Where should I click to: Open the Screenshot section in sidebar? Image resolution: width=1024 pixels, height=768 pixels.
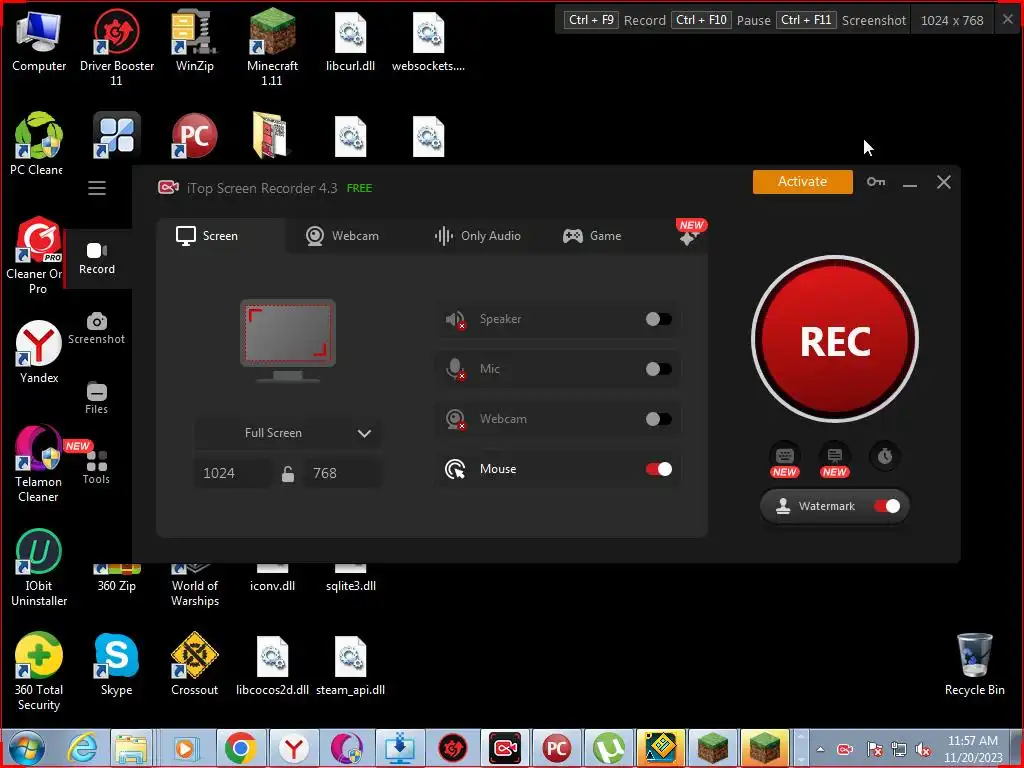click(97, 328)
